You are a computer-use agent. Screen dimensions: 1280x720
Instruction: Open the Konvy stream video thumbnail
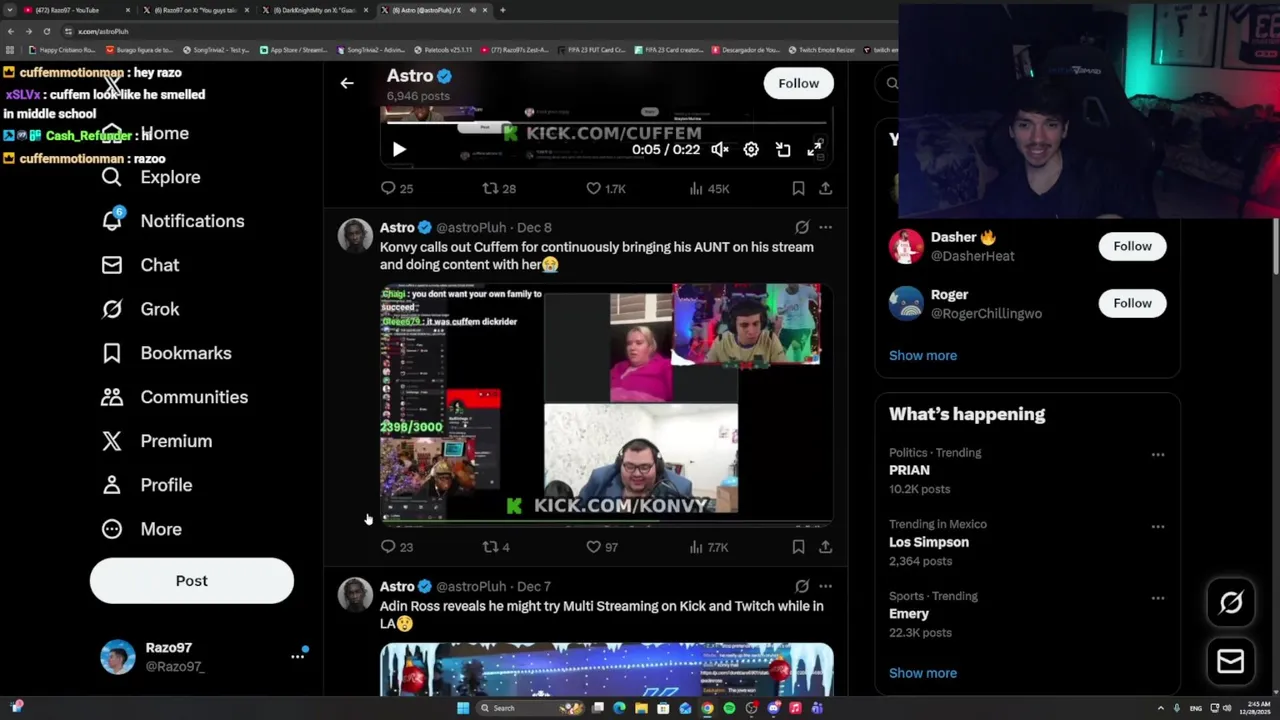(x=606, y=403)
